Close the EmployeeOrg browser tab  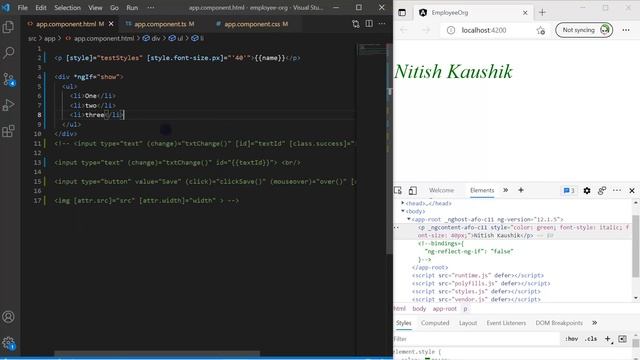coord(525,13)
